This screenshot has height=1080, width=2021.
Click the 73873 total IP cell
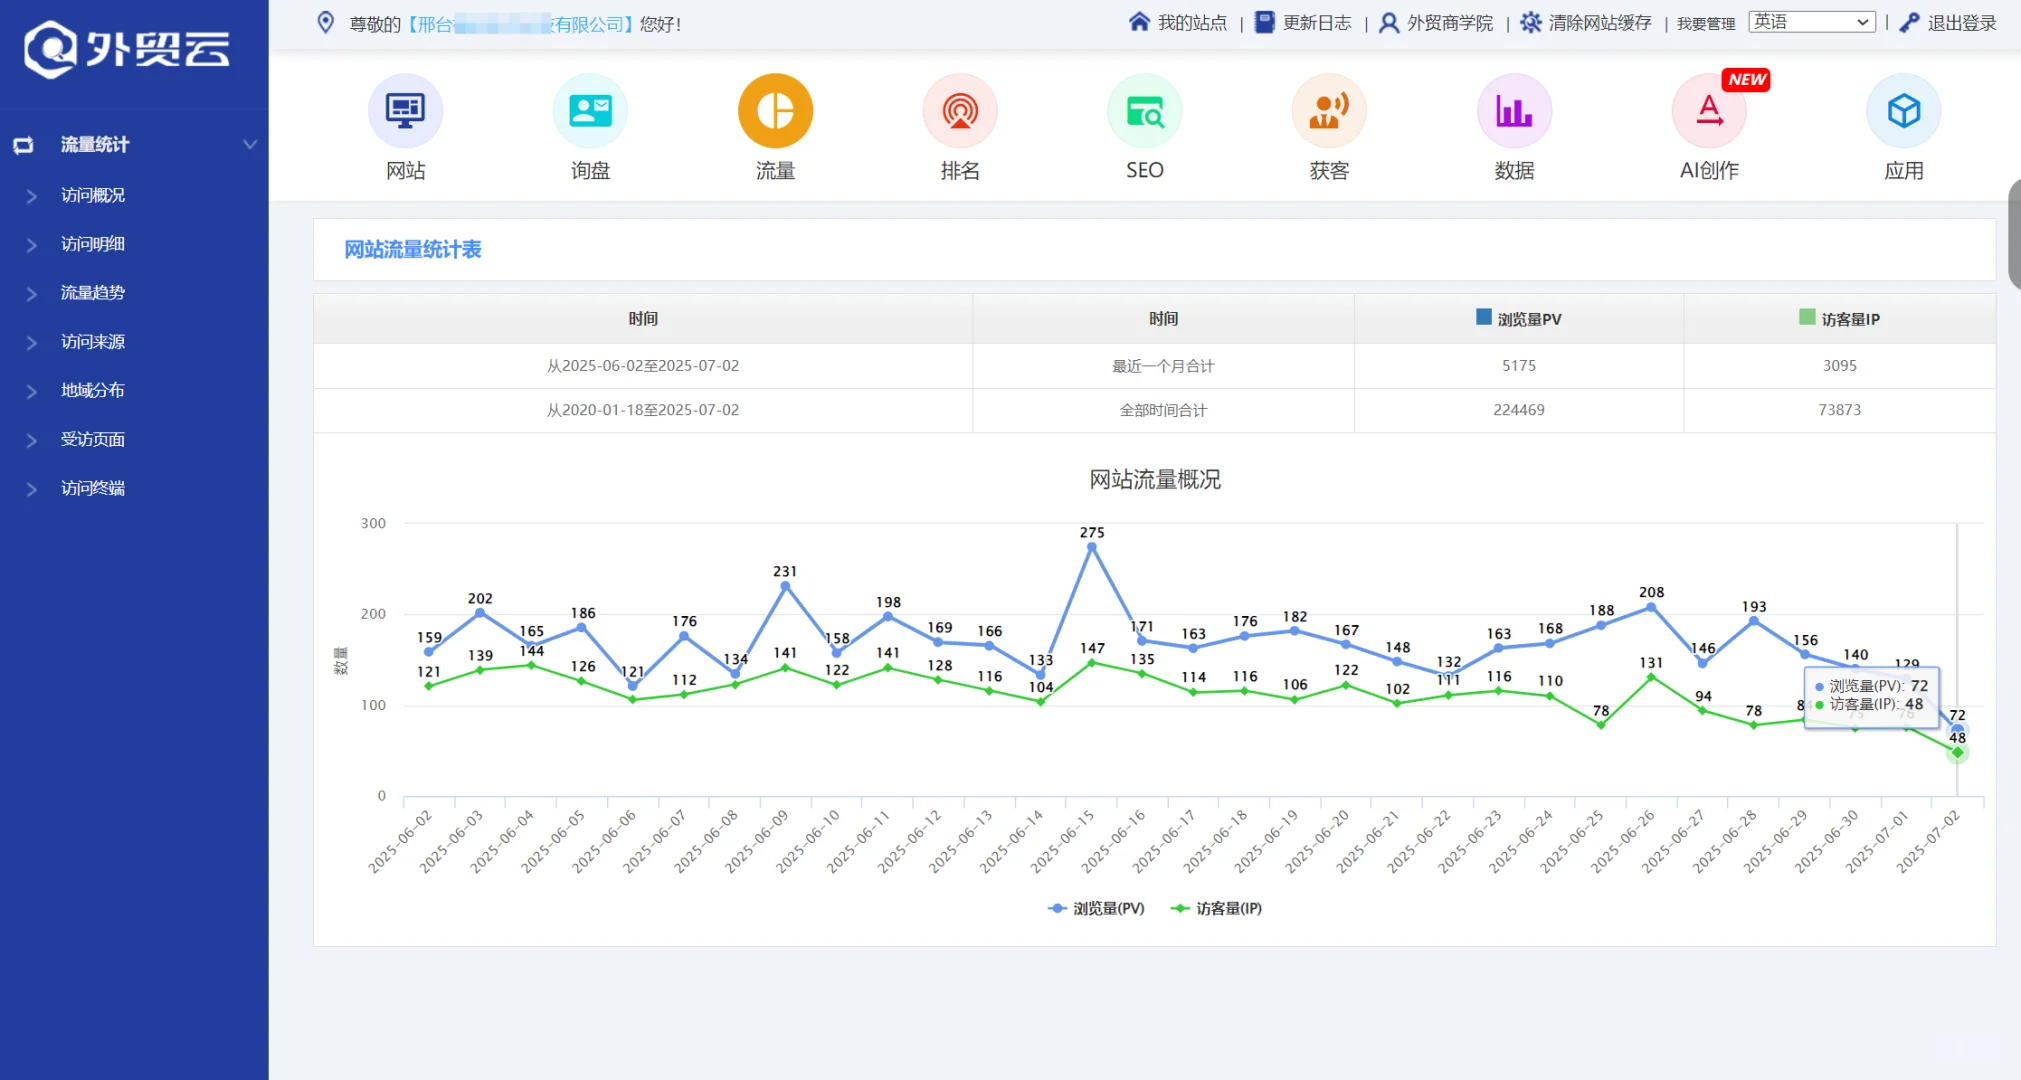[1840, 410]
